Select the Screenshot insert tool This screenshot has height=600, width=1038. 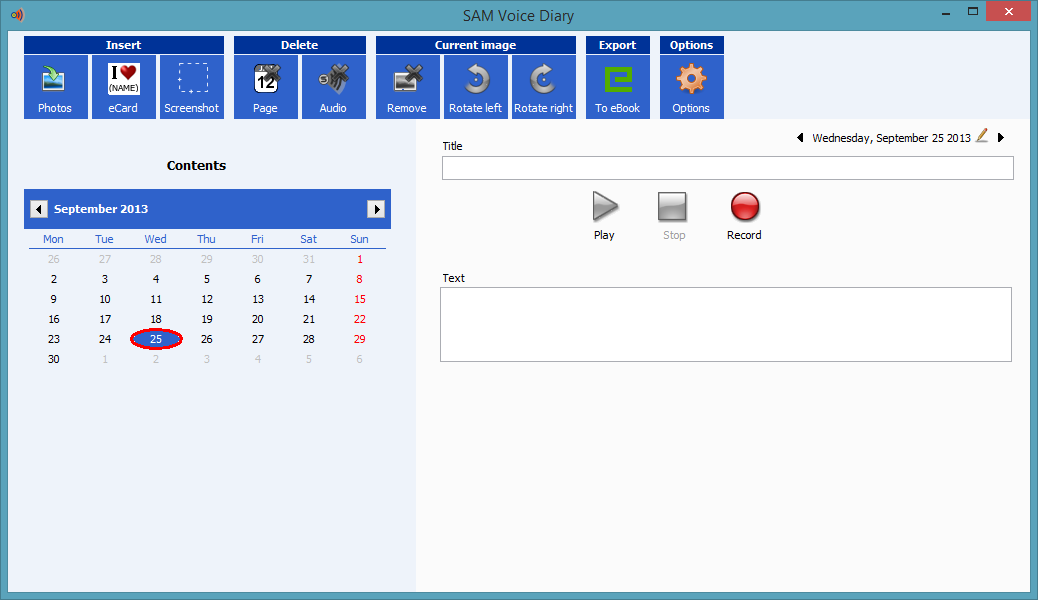pyautogui.click(x=192, y=87)
